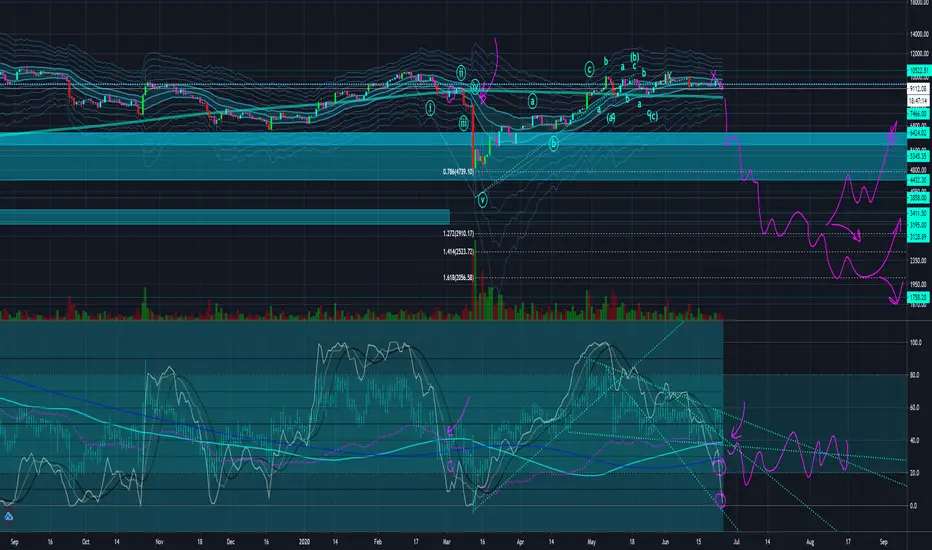
Task: Select the (a) wave label in parentheses
Action: pos(610,117)
